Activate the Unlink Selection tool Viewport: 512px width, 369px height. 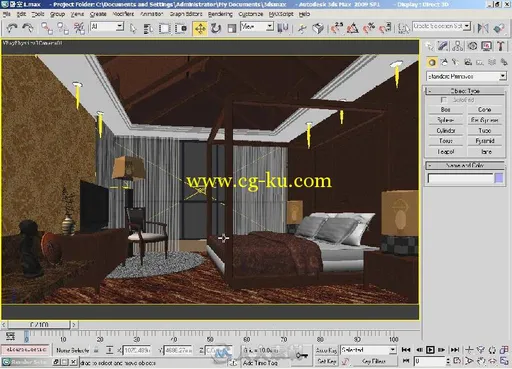tap(63, 28)
